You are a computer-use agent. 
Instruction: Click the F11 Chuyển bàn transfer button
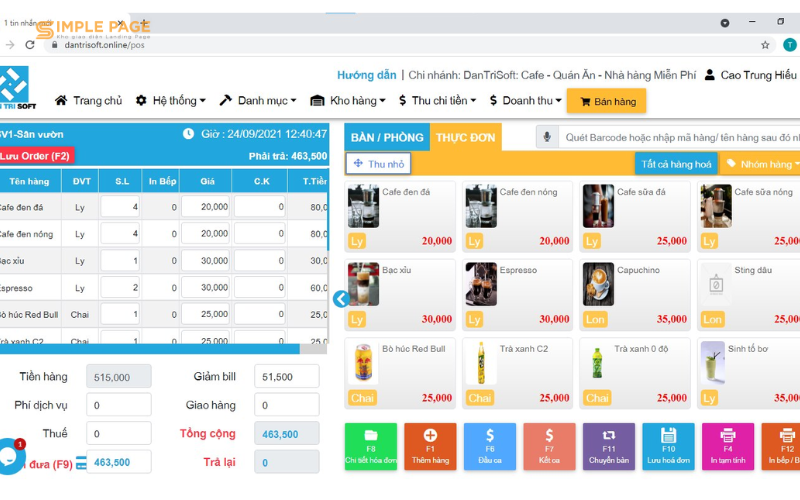click(609, 446)
